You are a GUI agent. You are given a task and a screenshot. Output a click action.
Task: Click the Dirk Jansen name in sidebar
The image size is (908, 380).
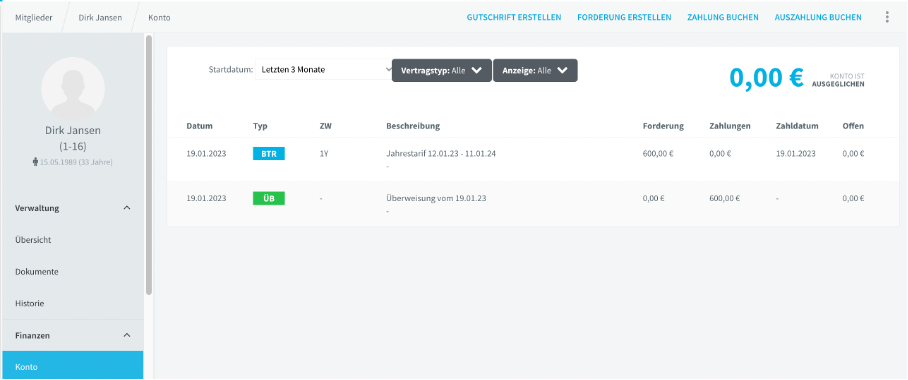coord(73,131)
